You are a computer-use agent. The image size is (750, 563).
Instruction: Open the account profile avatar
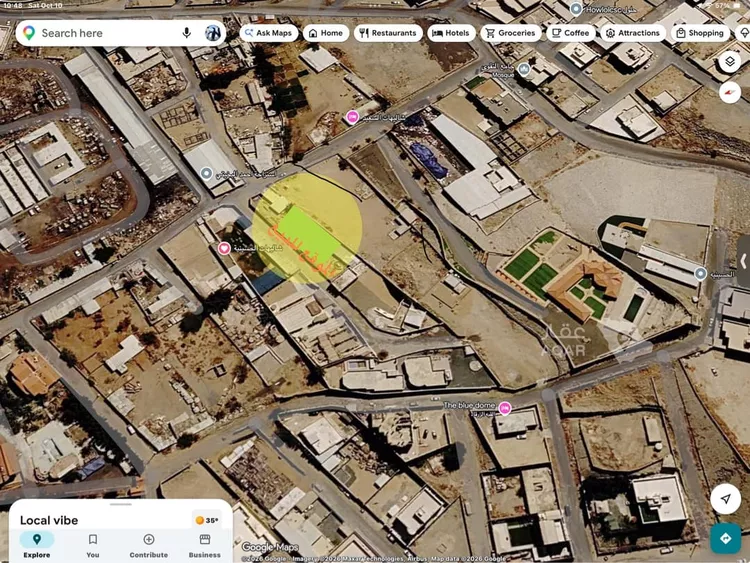coord(213,33)
